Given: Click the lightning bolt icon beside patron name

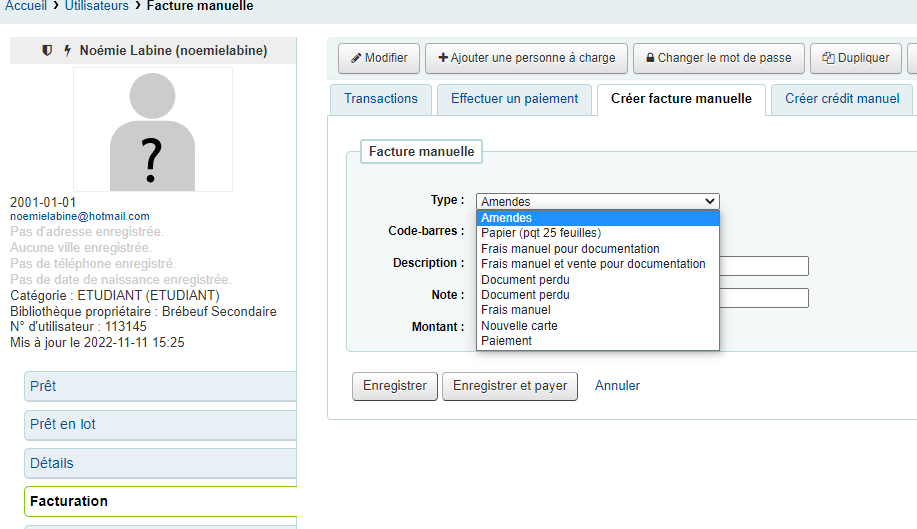Looking at the screenshot, I should [67, 50].
